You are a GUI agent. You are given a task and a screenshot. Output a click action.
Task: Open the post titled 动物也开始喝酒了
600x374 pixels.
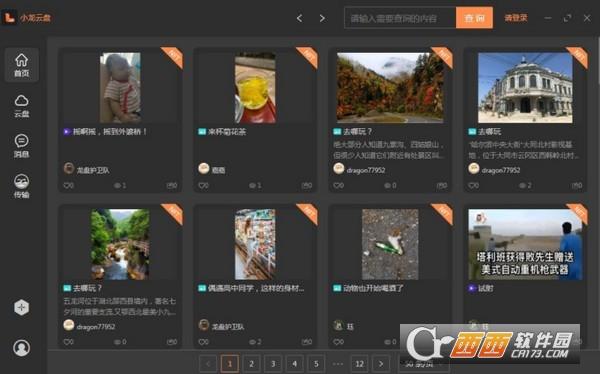(x=373, y=288)
